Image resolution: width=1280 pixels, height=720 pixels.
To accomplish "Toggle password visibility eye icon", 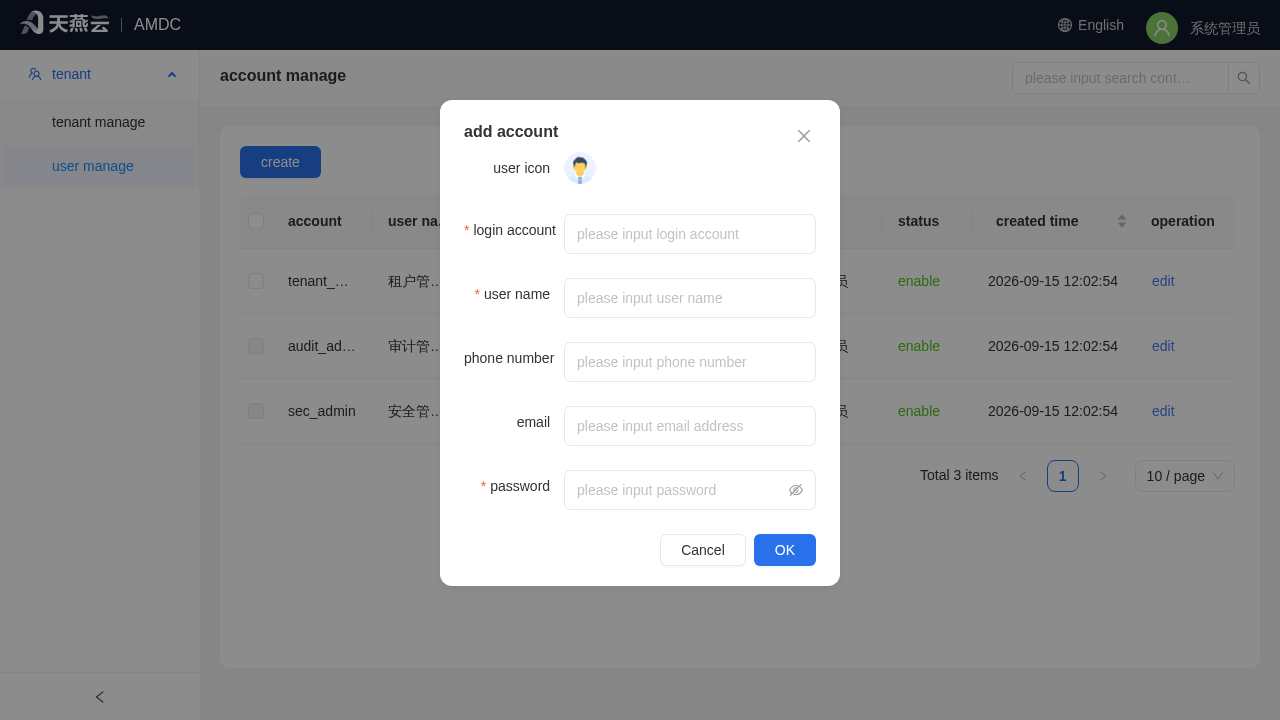I will [x=796, y=490].
